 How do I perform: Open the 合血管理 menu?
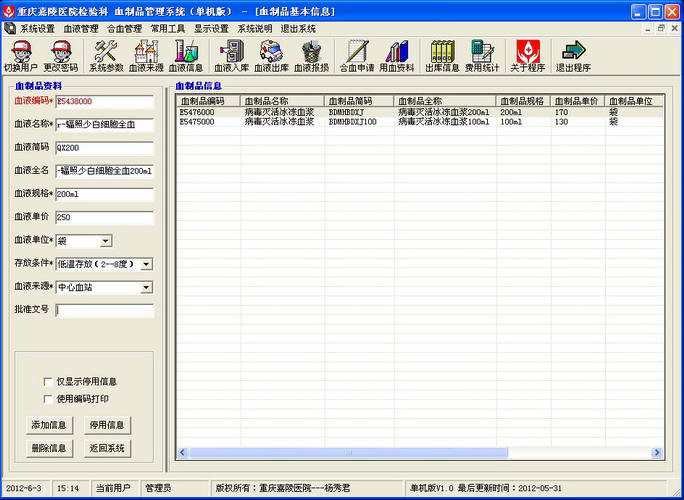click(x=125, y=29)
